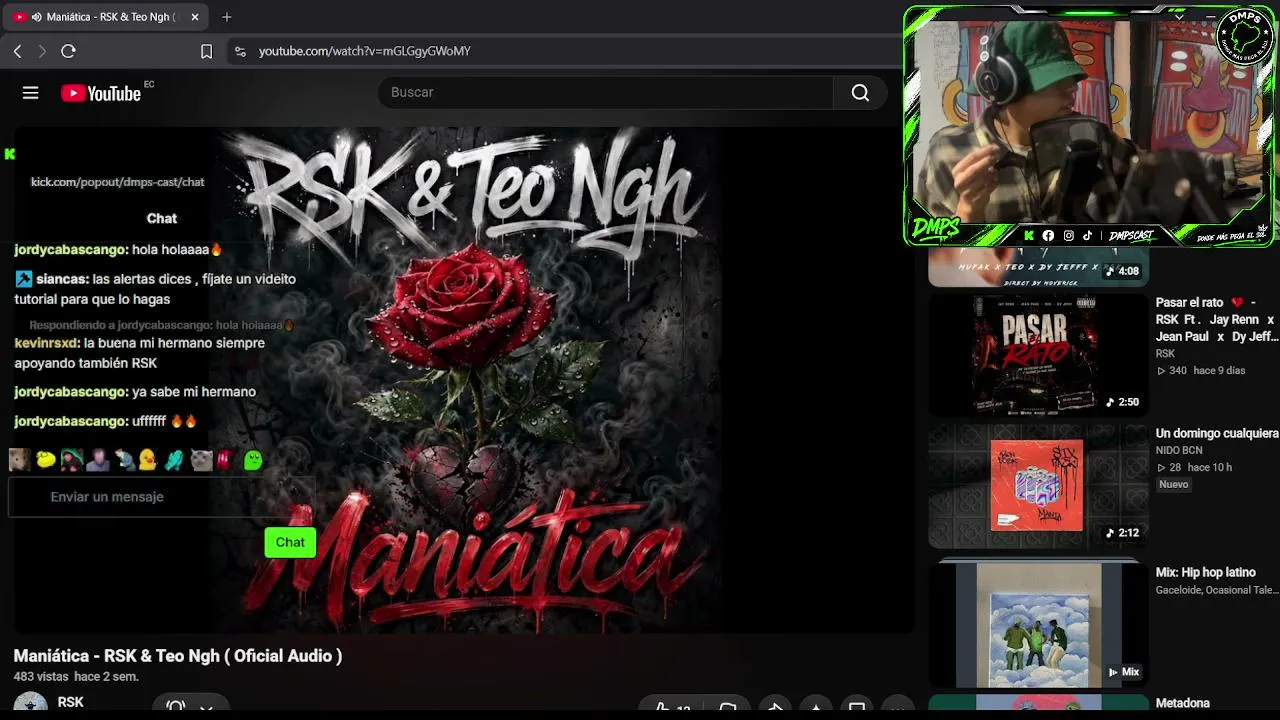This screenshot has width=1280, height=720.
Task: Visit the NIDO BCN channel link
Action: pos(1179,450)
